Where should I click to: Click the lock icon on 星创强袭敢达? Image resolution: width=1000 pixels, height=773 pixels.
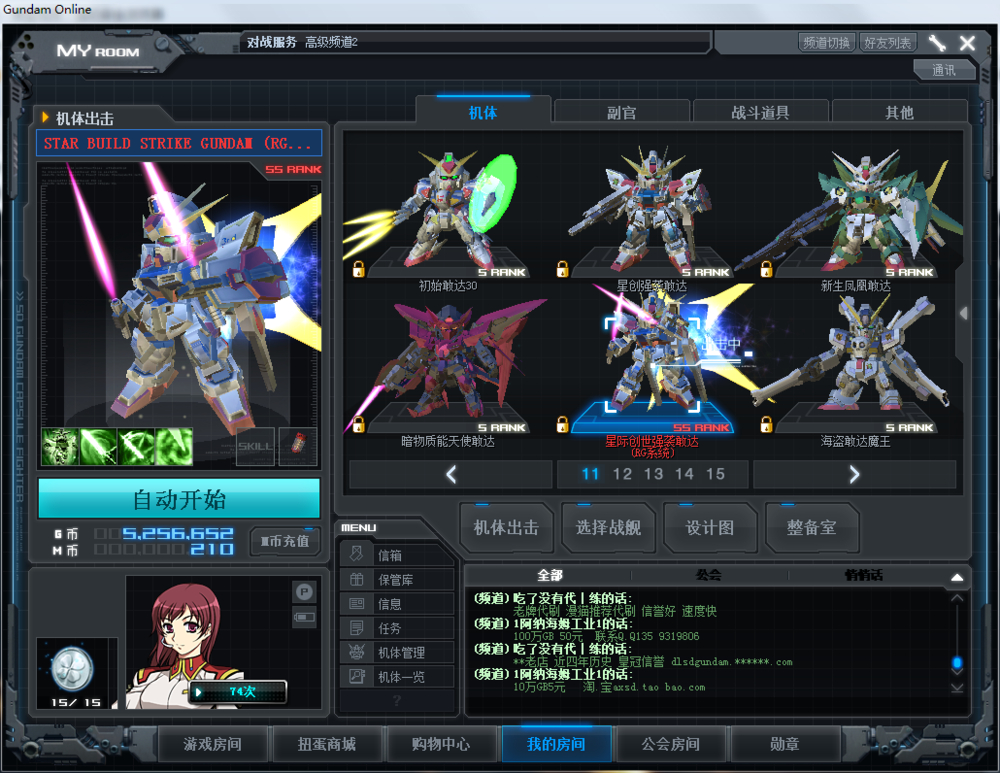pos(562,269)
